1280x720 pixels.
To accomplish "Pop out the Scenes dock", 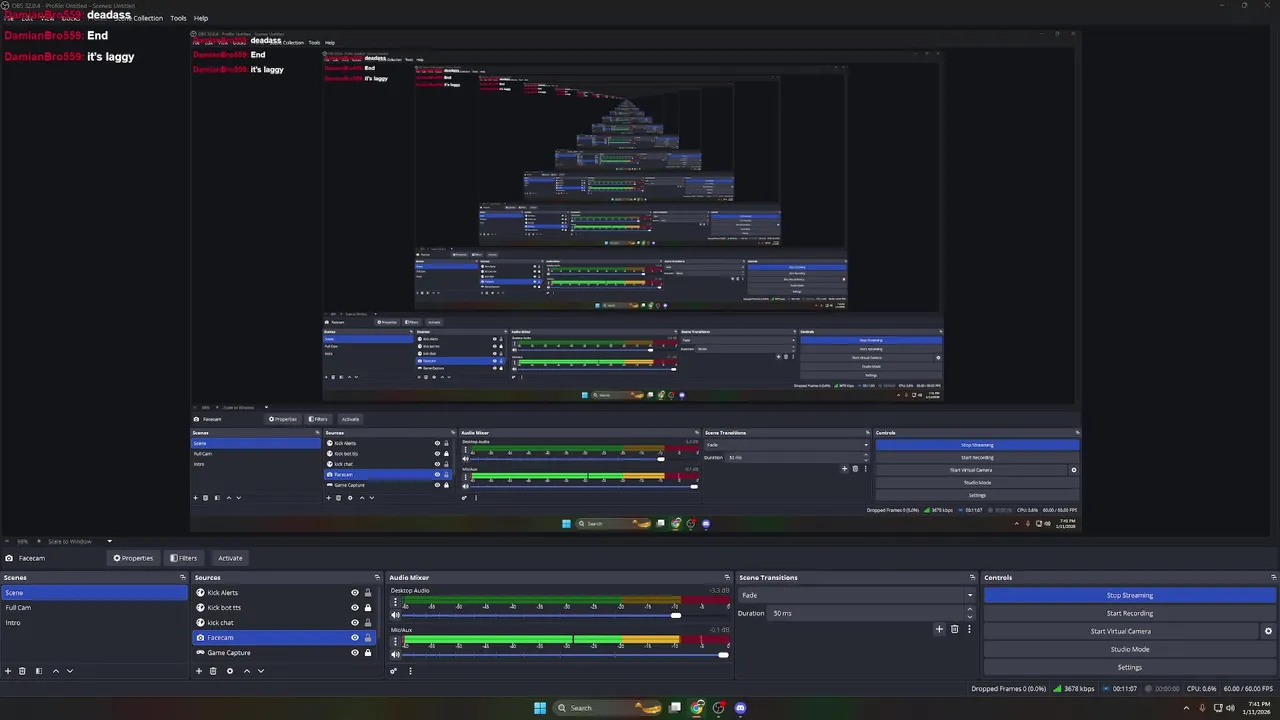I will click(x=183, y=577).
